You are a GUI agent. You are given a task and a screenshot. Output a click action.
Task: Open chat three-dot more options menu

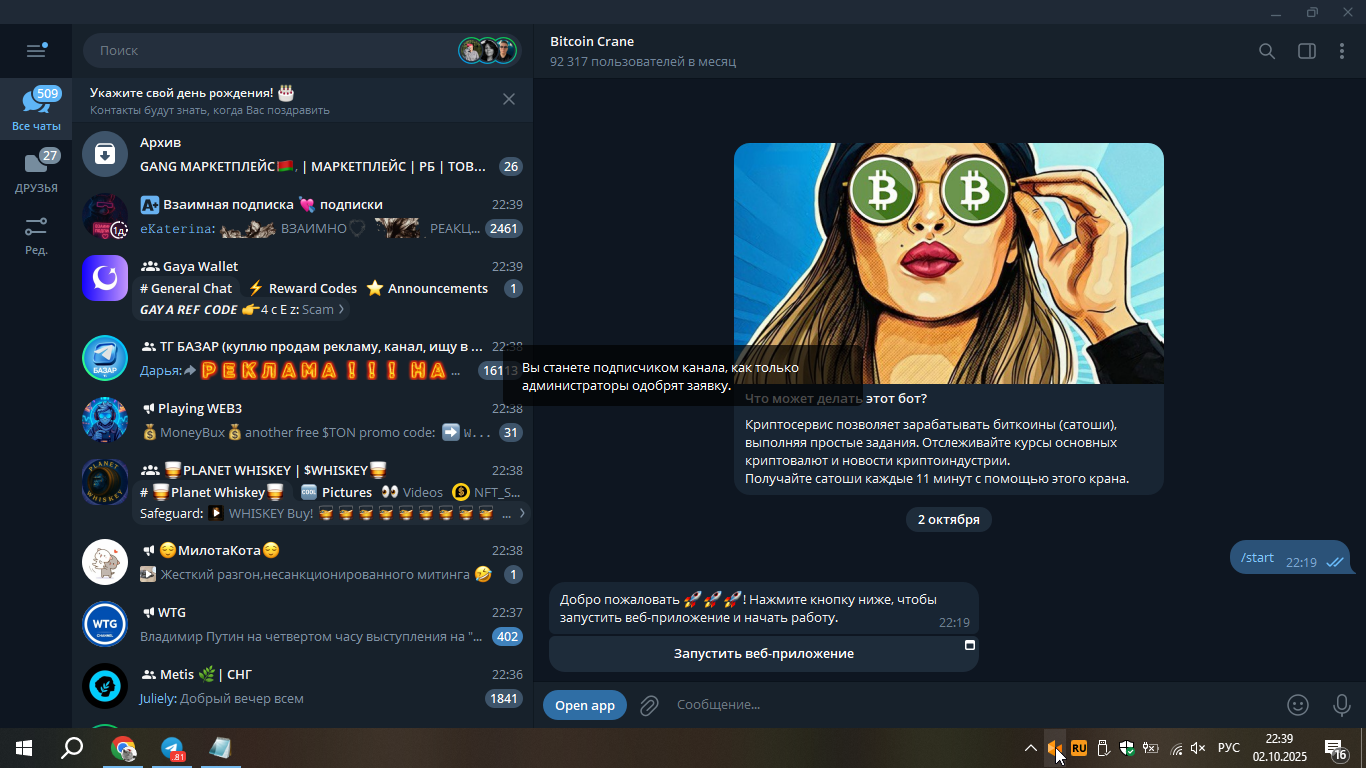tap(1342, 51)
